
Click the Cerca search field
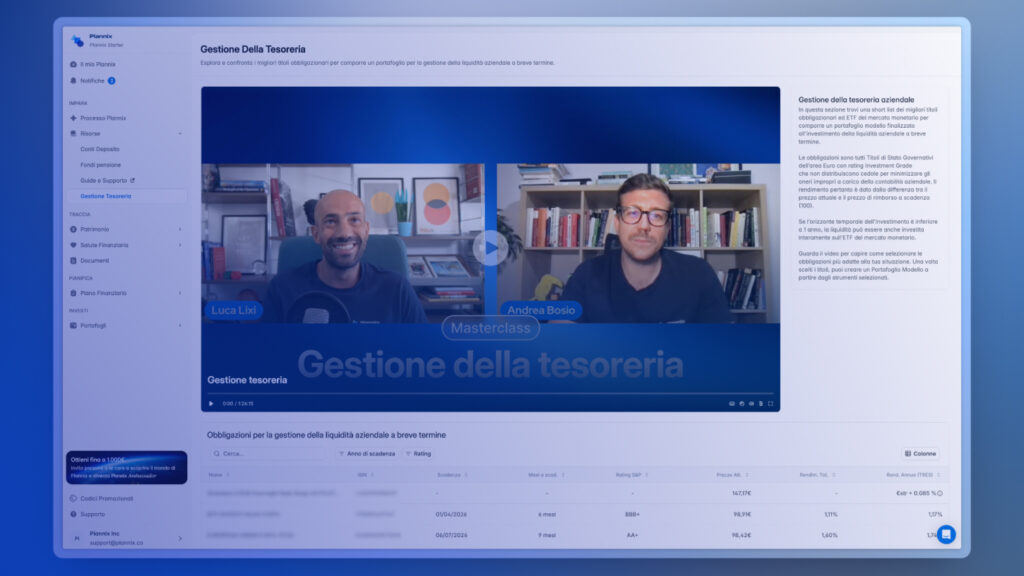point(270,453)
